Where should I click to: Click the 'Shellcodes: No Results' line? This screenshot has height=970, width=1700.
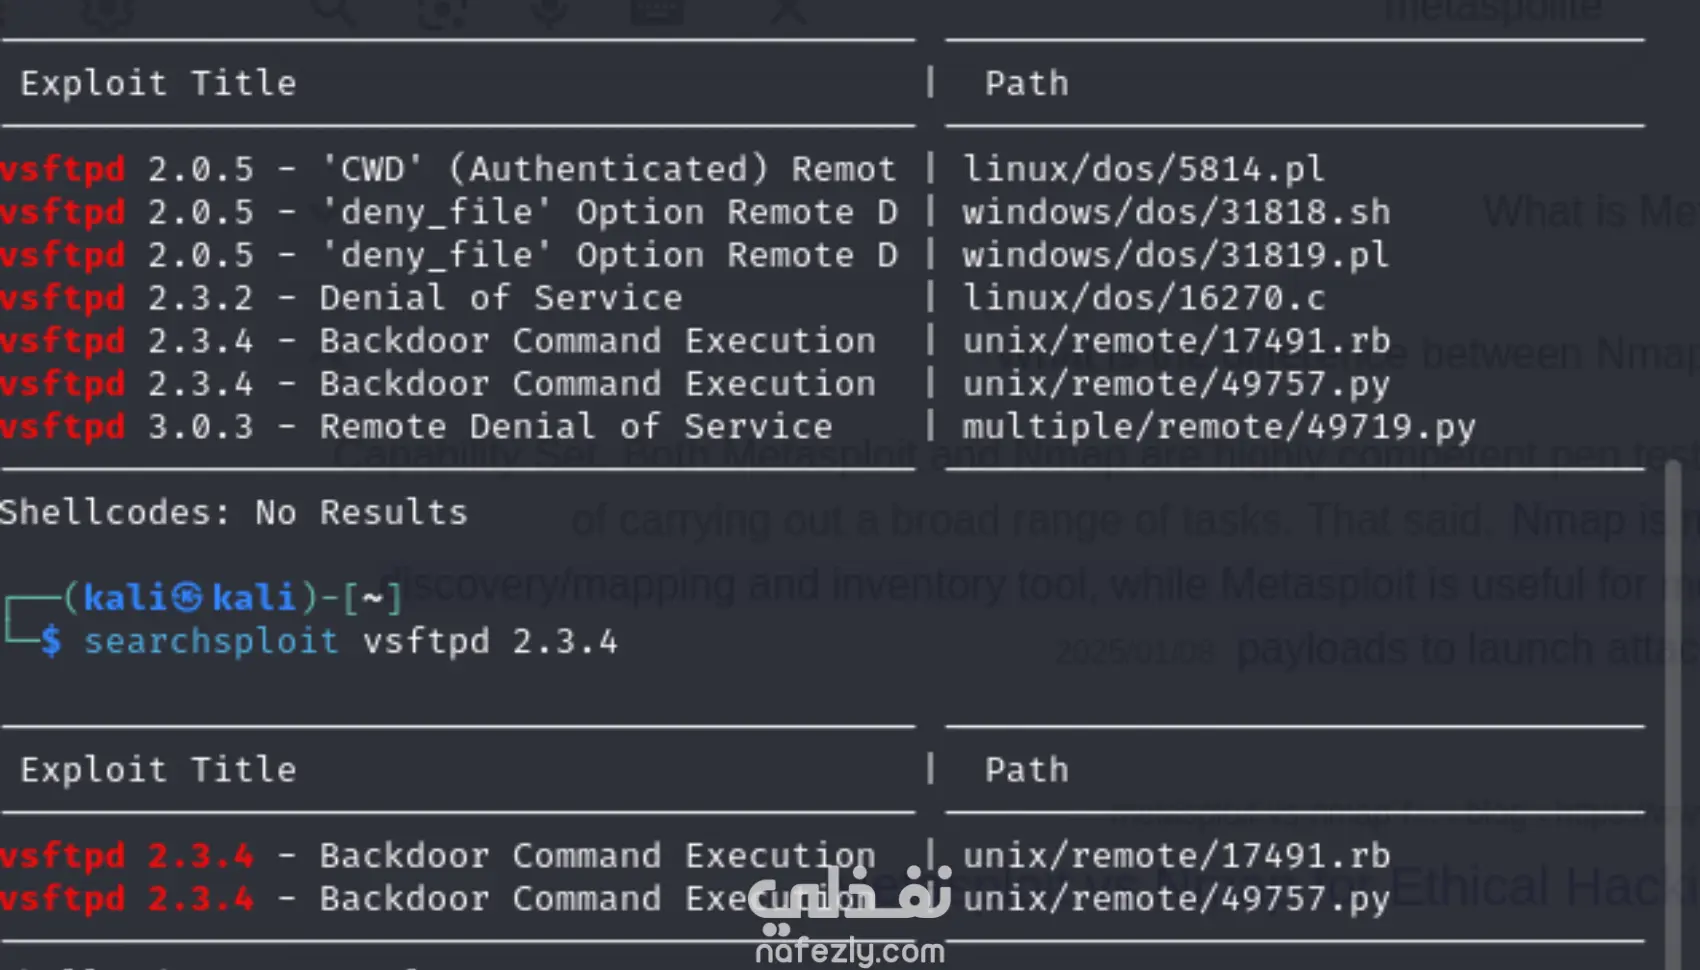coord(233,513)
